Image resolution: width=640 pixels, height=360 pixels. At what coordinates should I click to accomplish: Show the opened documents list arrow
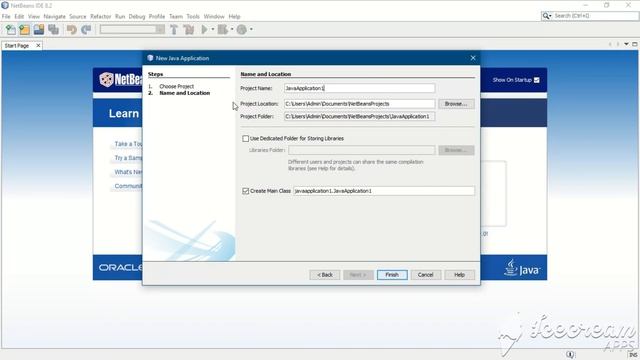coord(626,44)
